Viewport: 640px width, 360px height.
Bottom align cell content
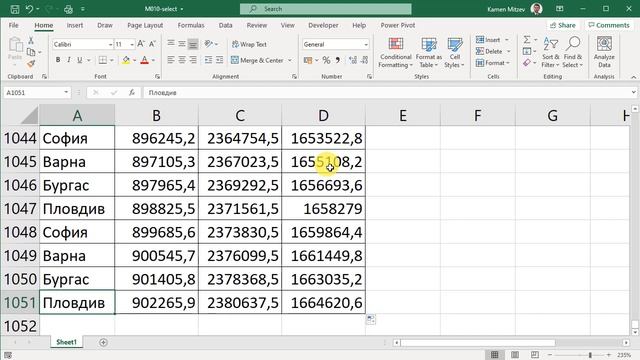tap(193, 43)
